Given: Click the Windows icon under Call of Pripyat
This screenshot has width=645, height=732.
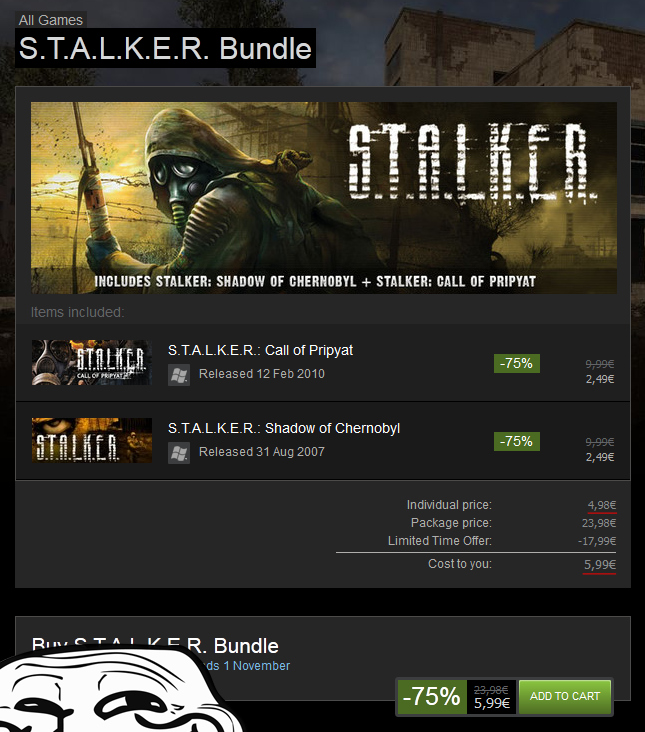Looking at the screenshot, I should pos(179,374).
